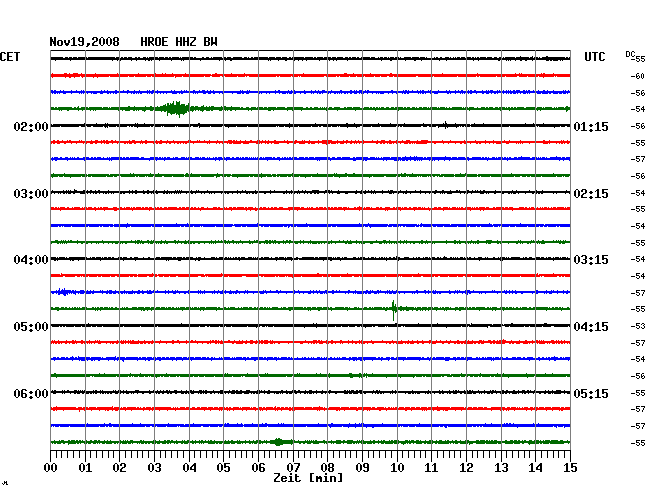Image resolution: width=650 pixels, height=494 pixels.
Task: Select the 01:15 UTC time label
Action: pyautogui.click(x=591, y=126)
